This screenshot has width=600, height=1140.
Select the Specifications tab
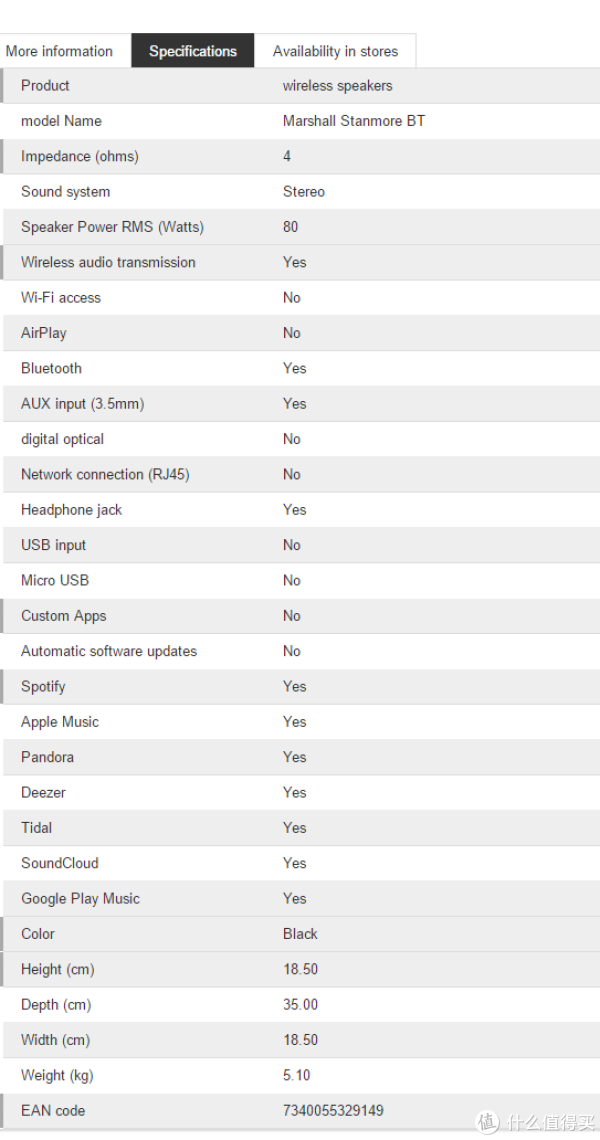(x=193, y=51)
